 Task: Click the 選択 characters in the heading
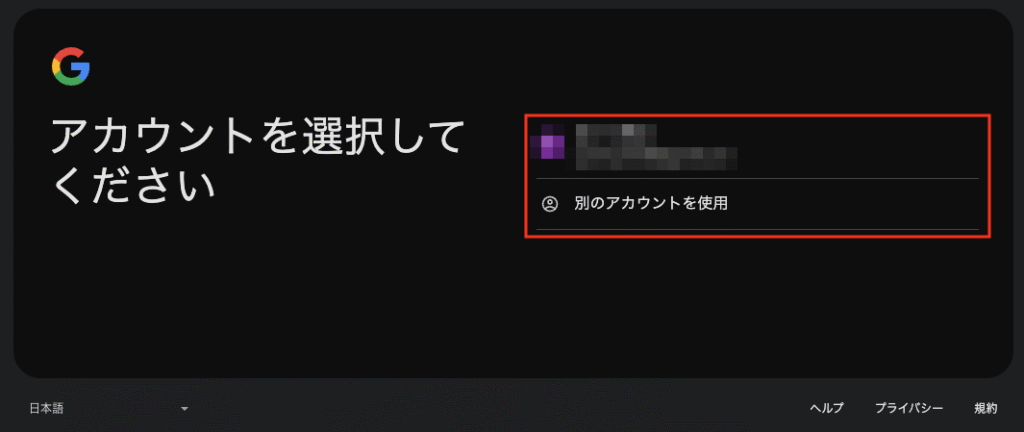click(343, 137)
